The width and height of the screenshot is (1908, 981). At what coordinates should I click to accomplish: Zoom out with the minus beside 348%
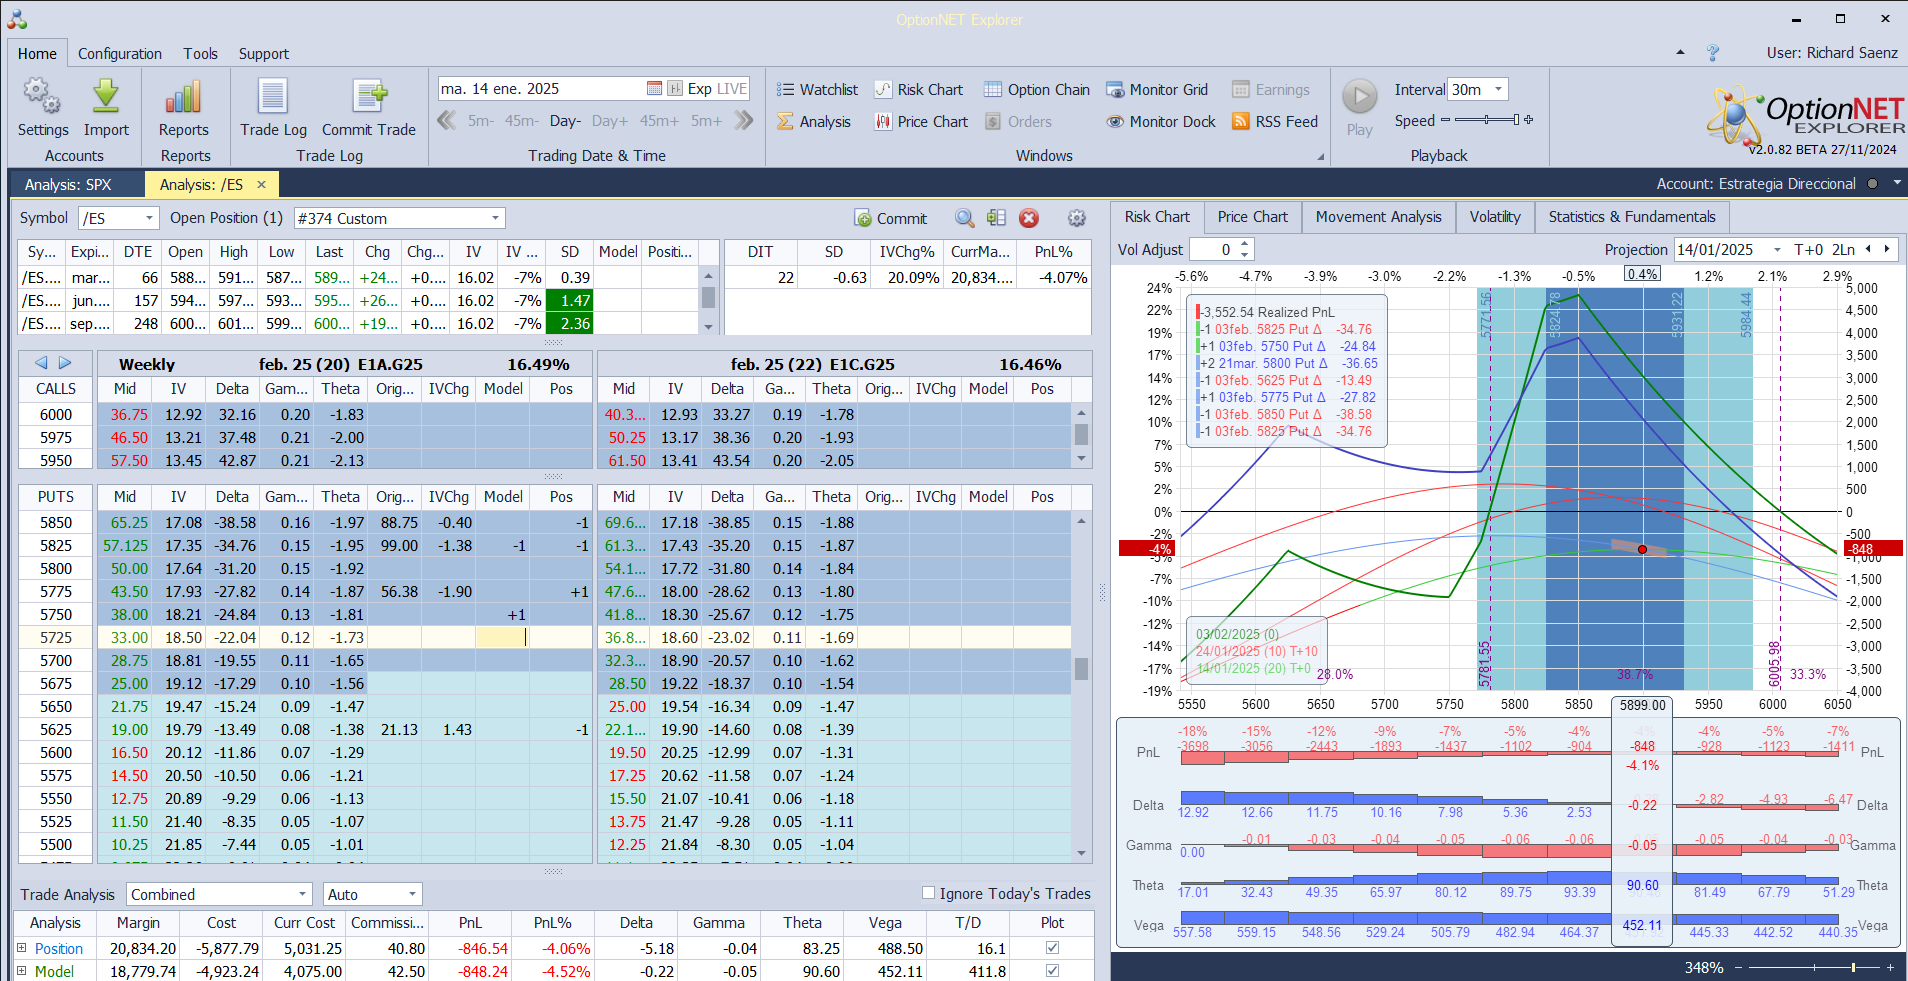1738,967
